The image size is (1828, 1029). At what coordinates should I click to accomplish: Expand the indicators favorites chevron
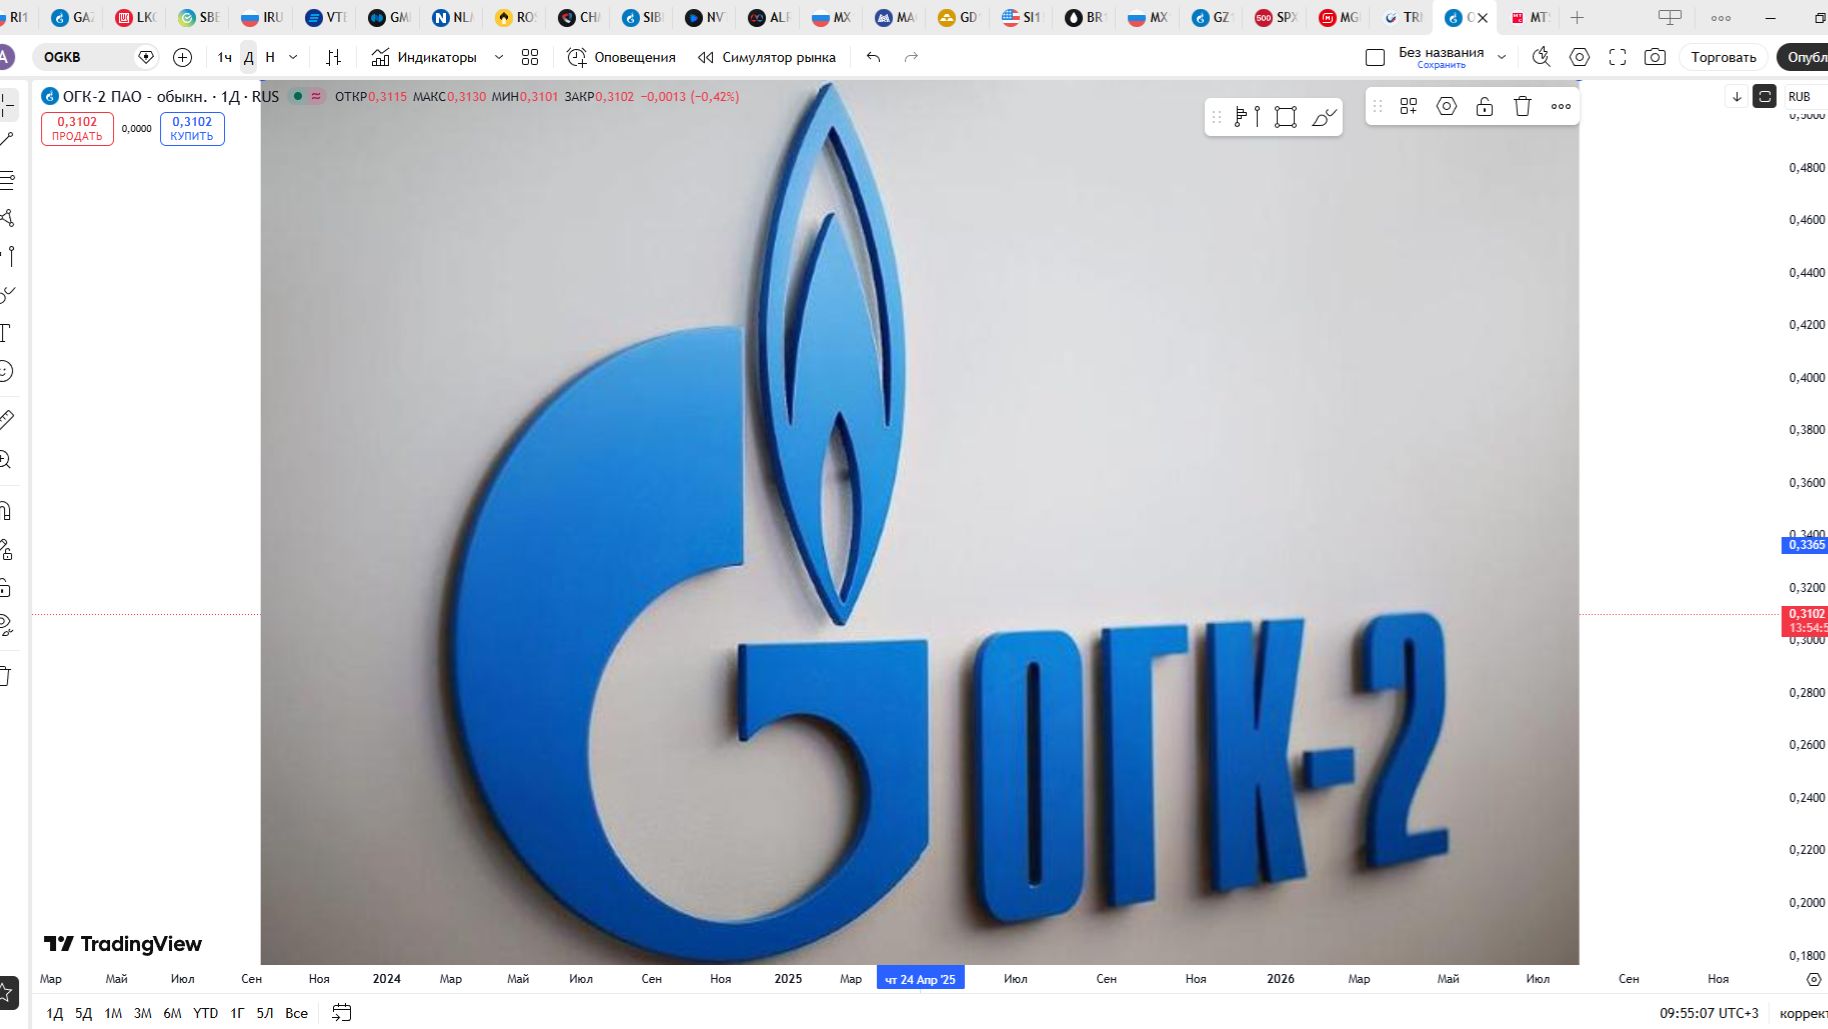tap(499, 57)
